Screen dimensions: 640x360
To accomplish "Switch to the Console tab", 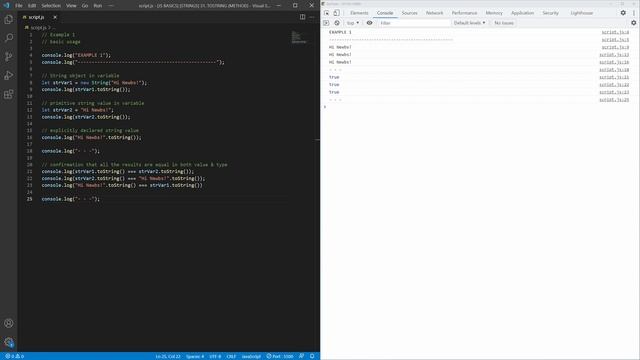I will (385, 13).
